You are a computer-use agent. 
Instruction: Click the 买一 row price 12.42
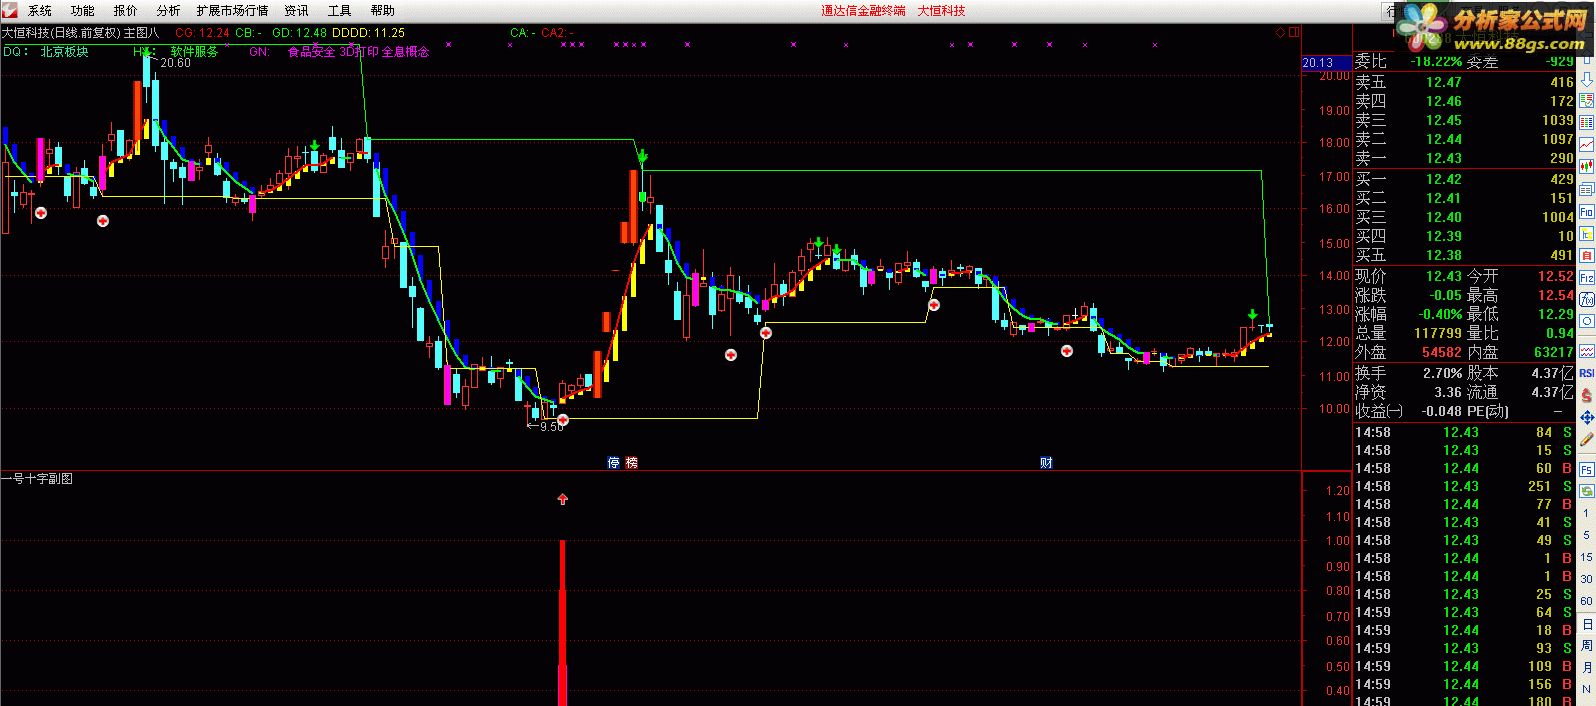tap(1444, 179)
